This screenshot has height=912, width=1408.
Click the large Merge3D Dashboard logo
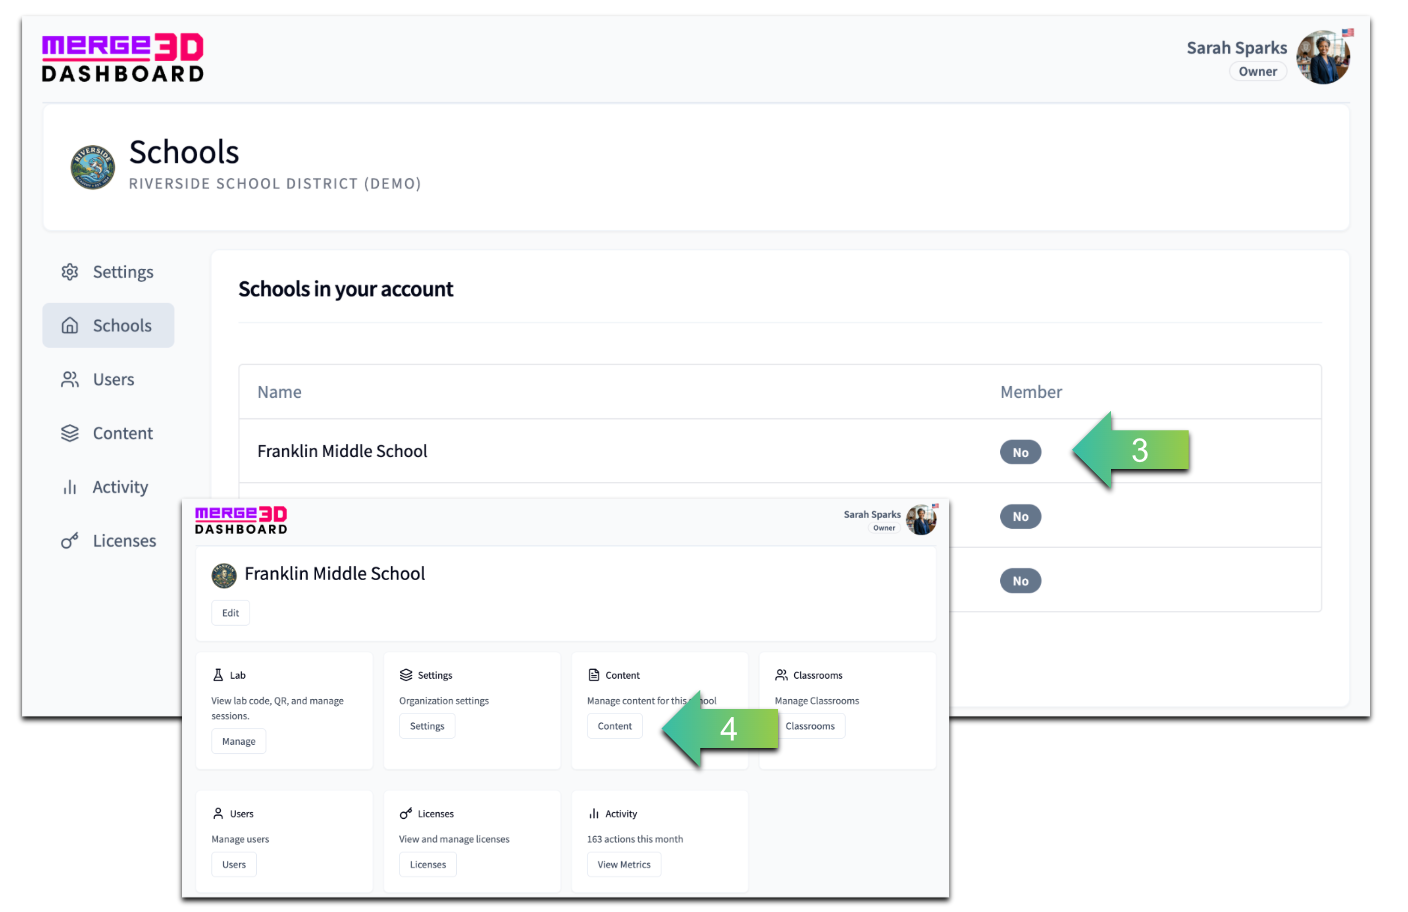(123, 58)
